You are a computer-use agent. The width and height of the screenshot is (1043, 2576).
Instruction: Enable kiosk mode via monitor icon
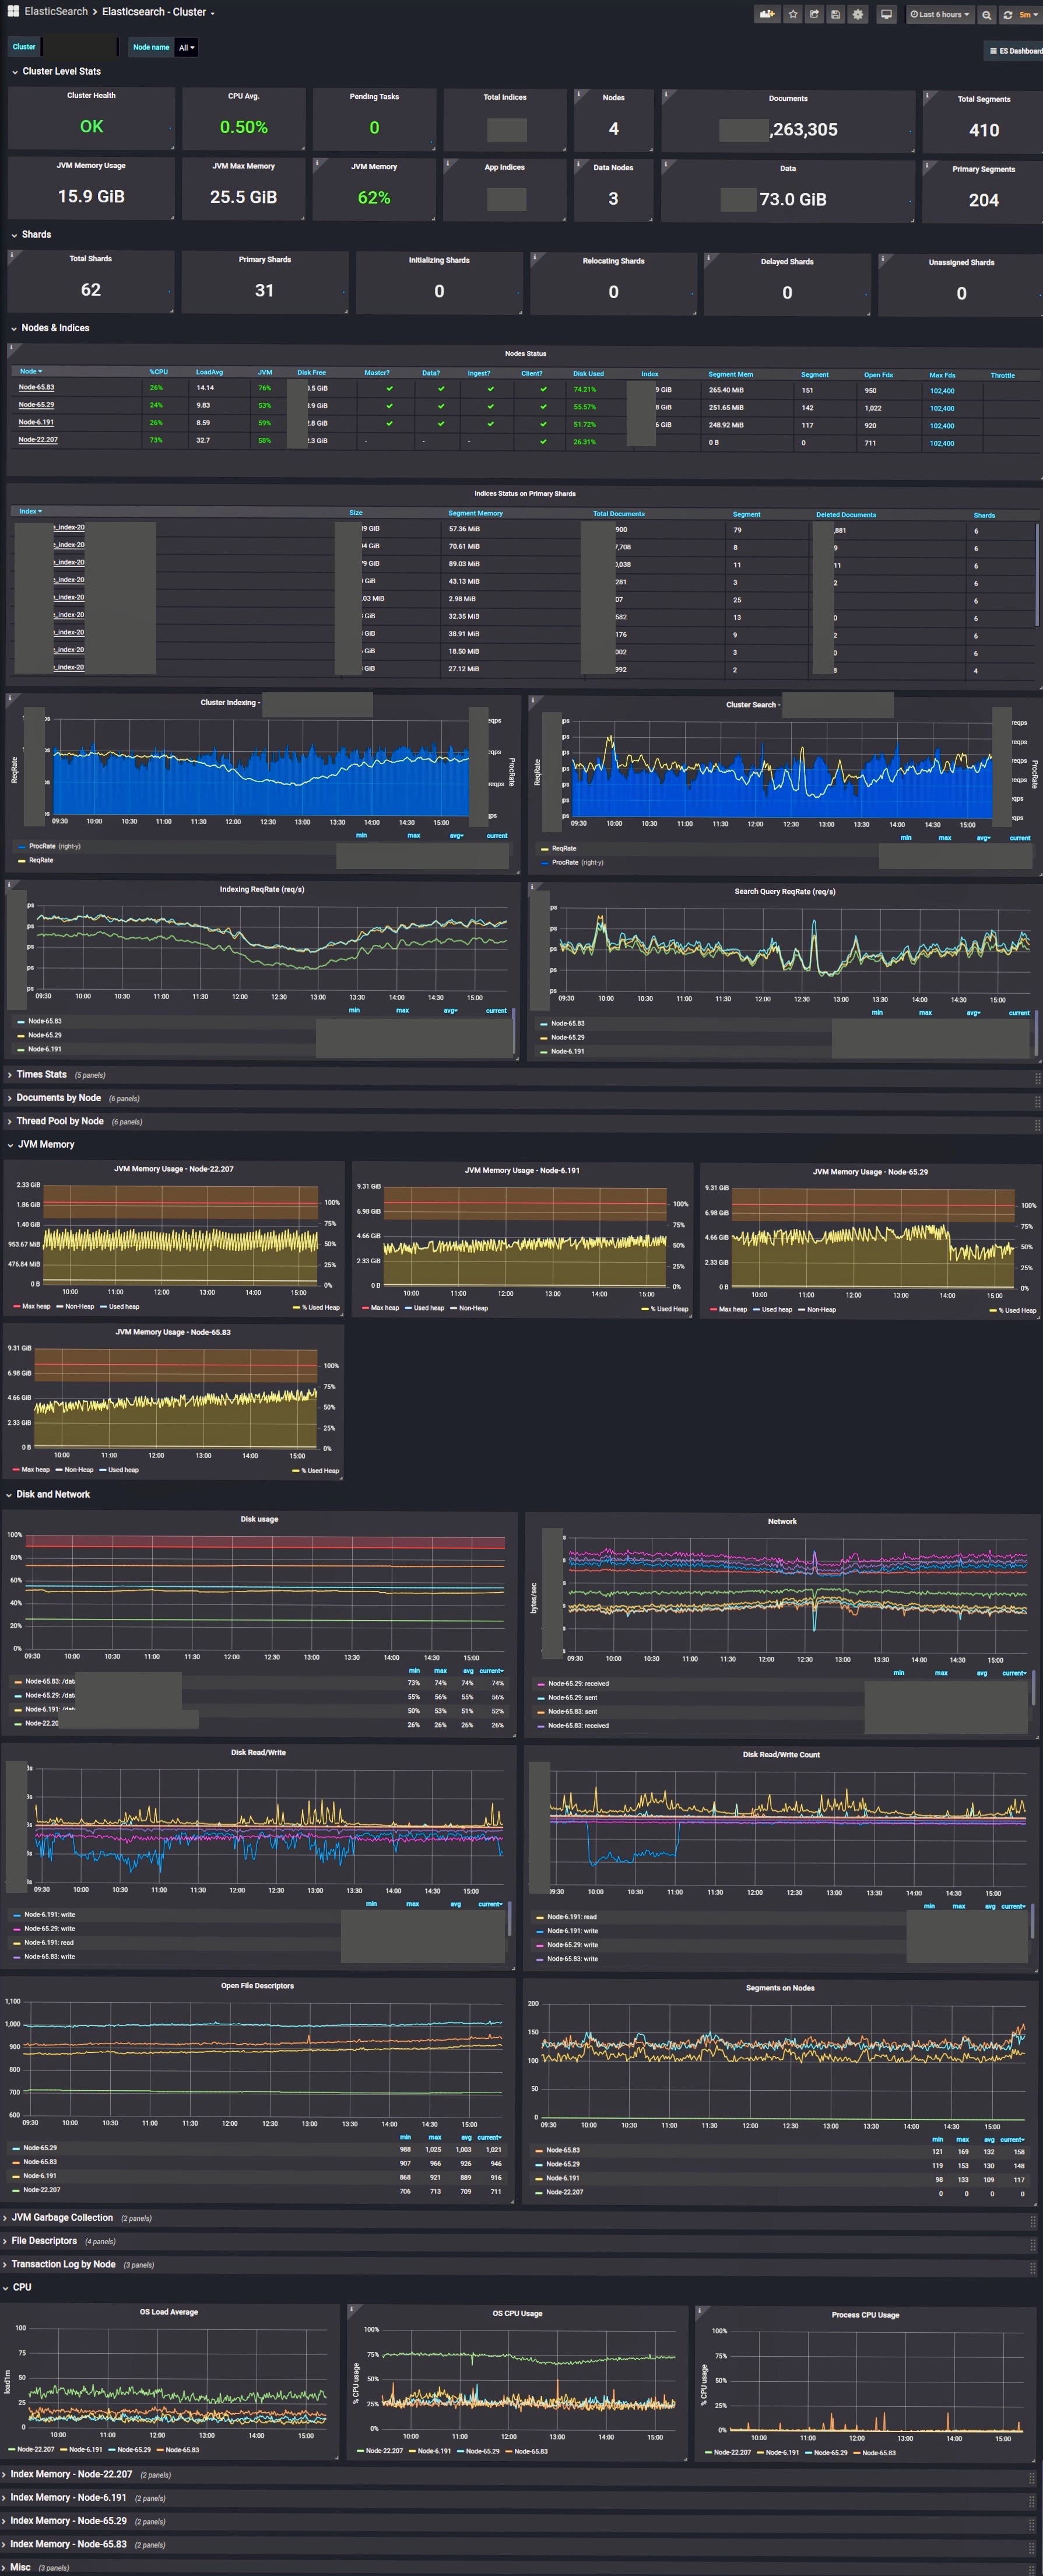click(x=887, y=14)
